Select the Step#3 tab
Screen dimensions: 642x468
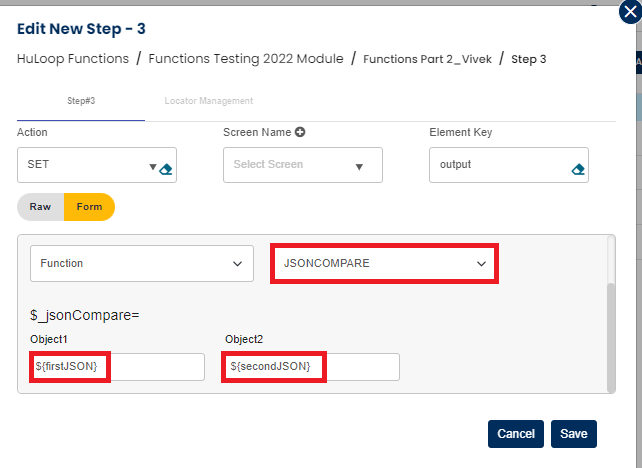tap(82, 101)
